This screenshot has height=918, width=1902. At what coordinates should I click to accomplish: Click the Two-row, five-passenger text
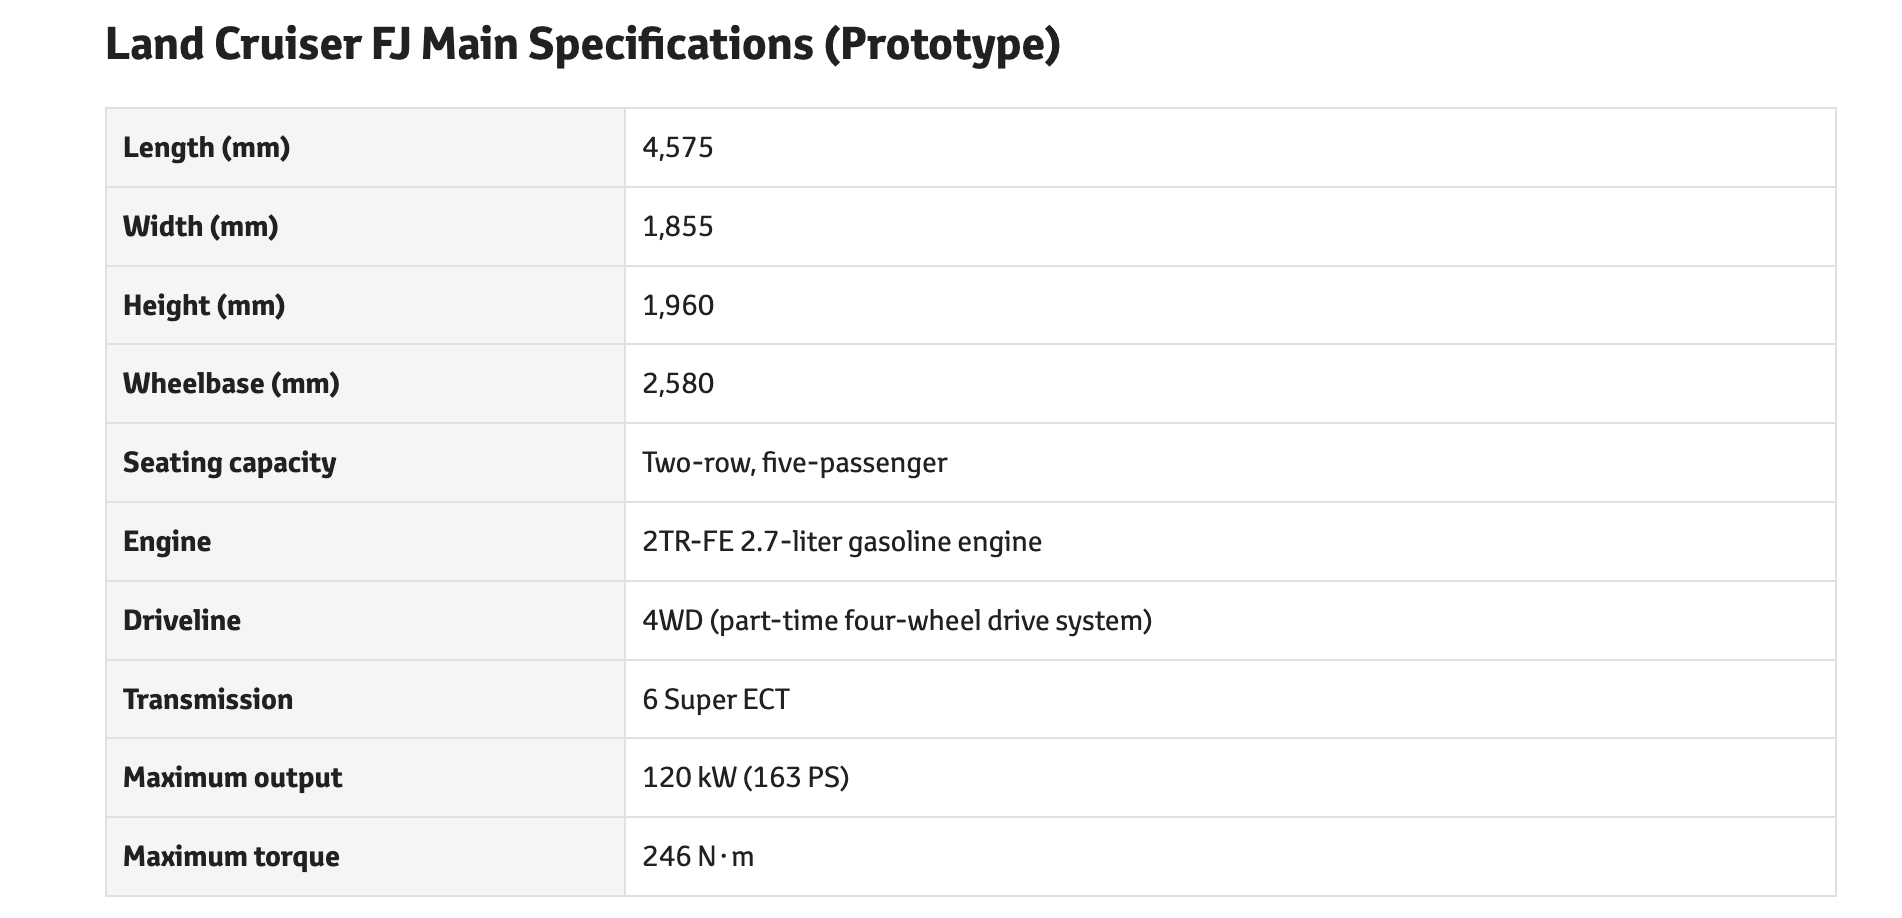coord(794,463)
